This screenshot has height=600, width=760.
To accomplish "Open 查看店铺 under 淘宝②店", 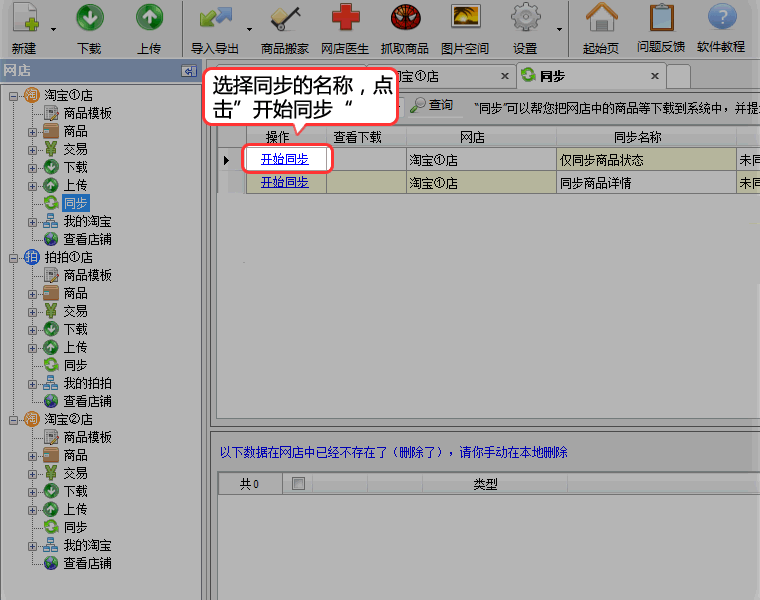I will [88, 563].
